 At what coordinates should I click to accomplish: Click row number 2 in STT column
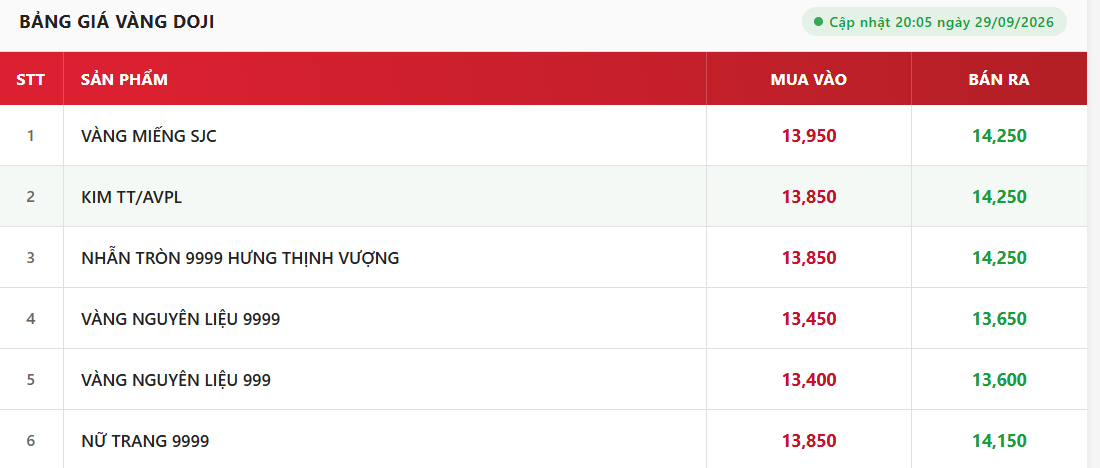pyautogui.click(x=31, y=196)
